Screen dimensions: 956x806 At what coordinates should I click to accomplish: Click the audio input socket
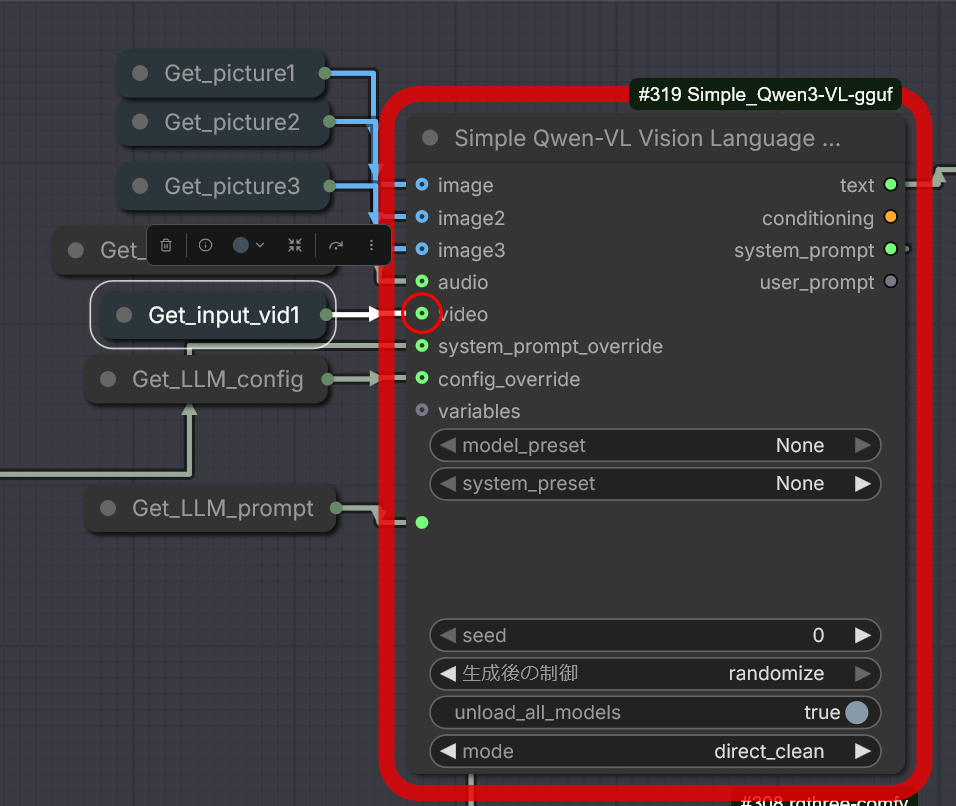click(x=422, y=281)
